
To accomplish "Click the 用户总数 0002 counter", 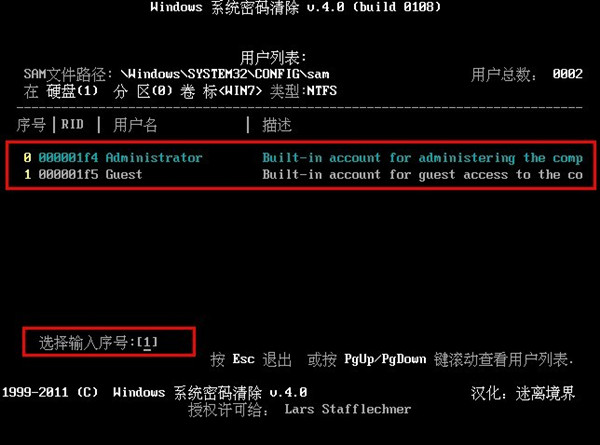I will coord(527,74).
